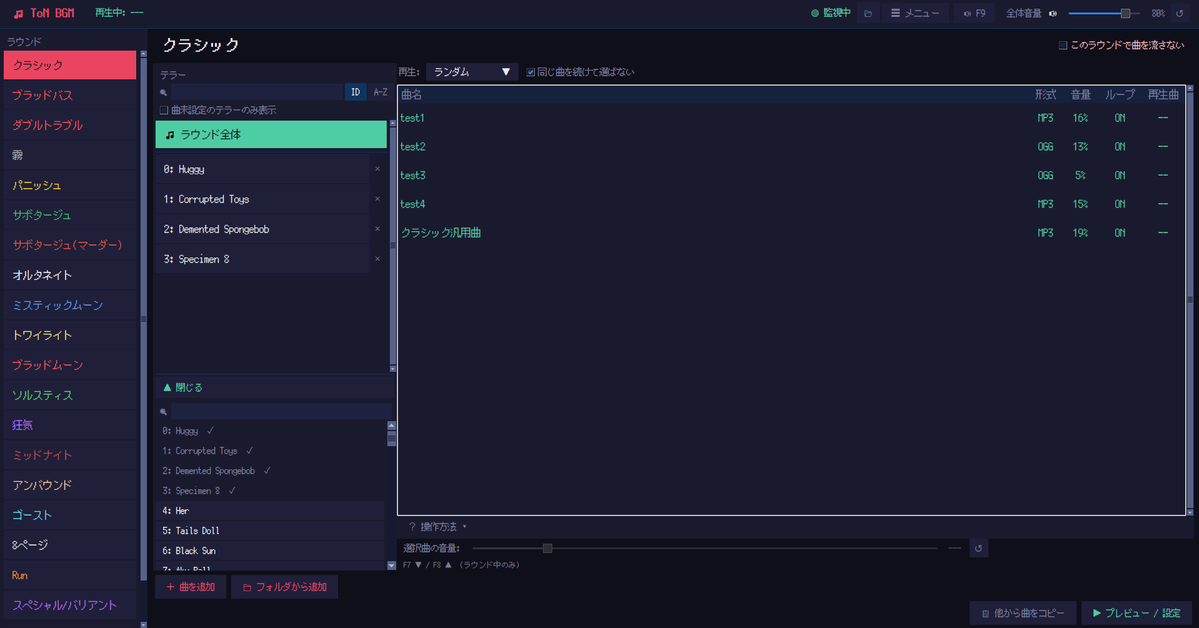1199x628 pixels.
Task: Select the 狂気 round
Action: coord(70,425)
